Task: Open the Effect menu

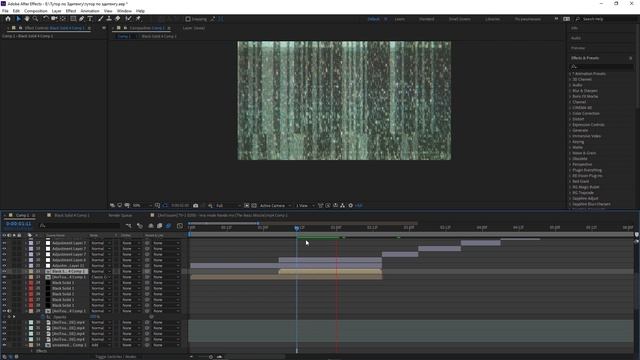Action: point(71,11)
